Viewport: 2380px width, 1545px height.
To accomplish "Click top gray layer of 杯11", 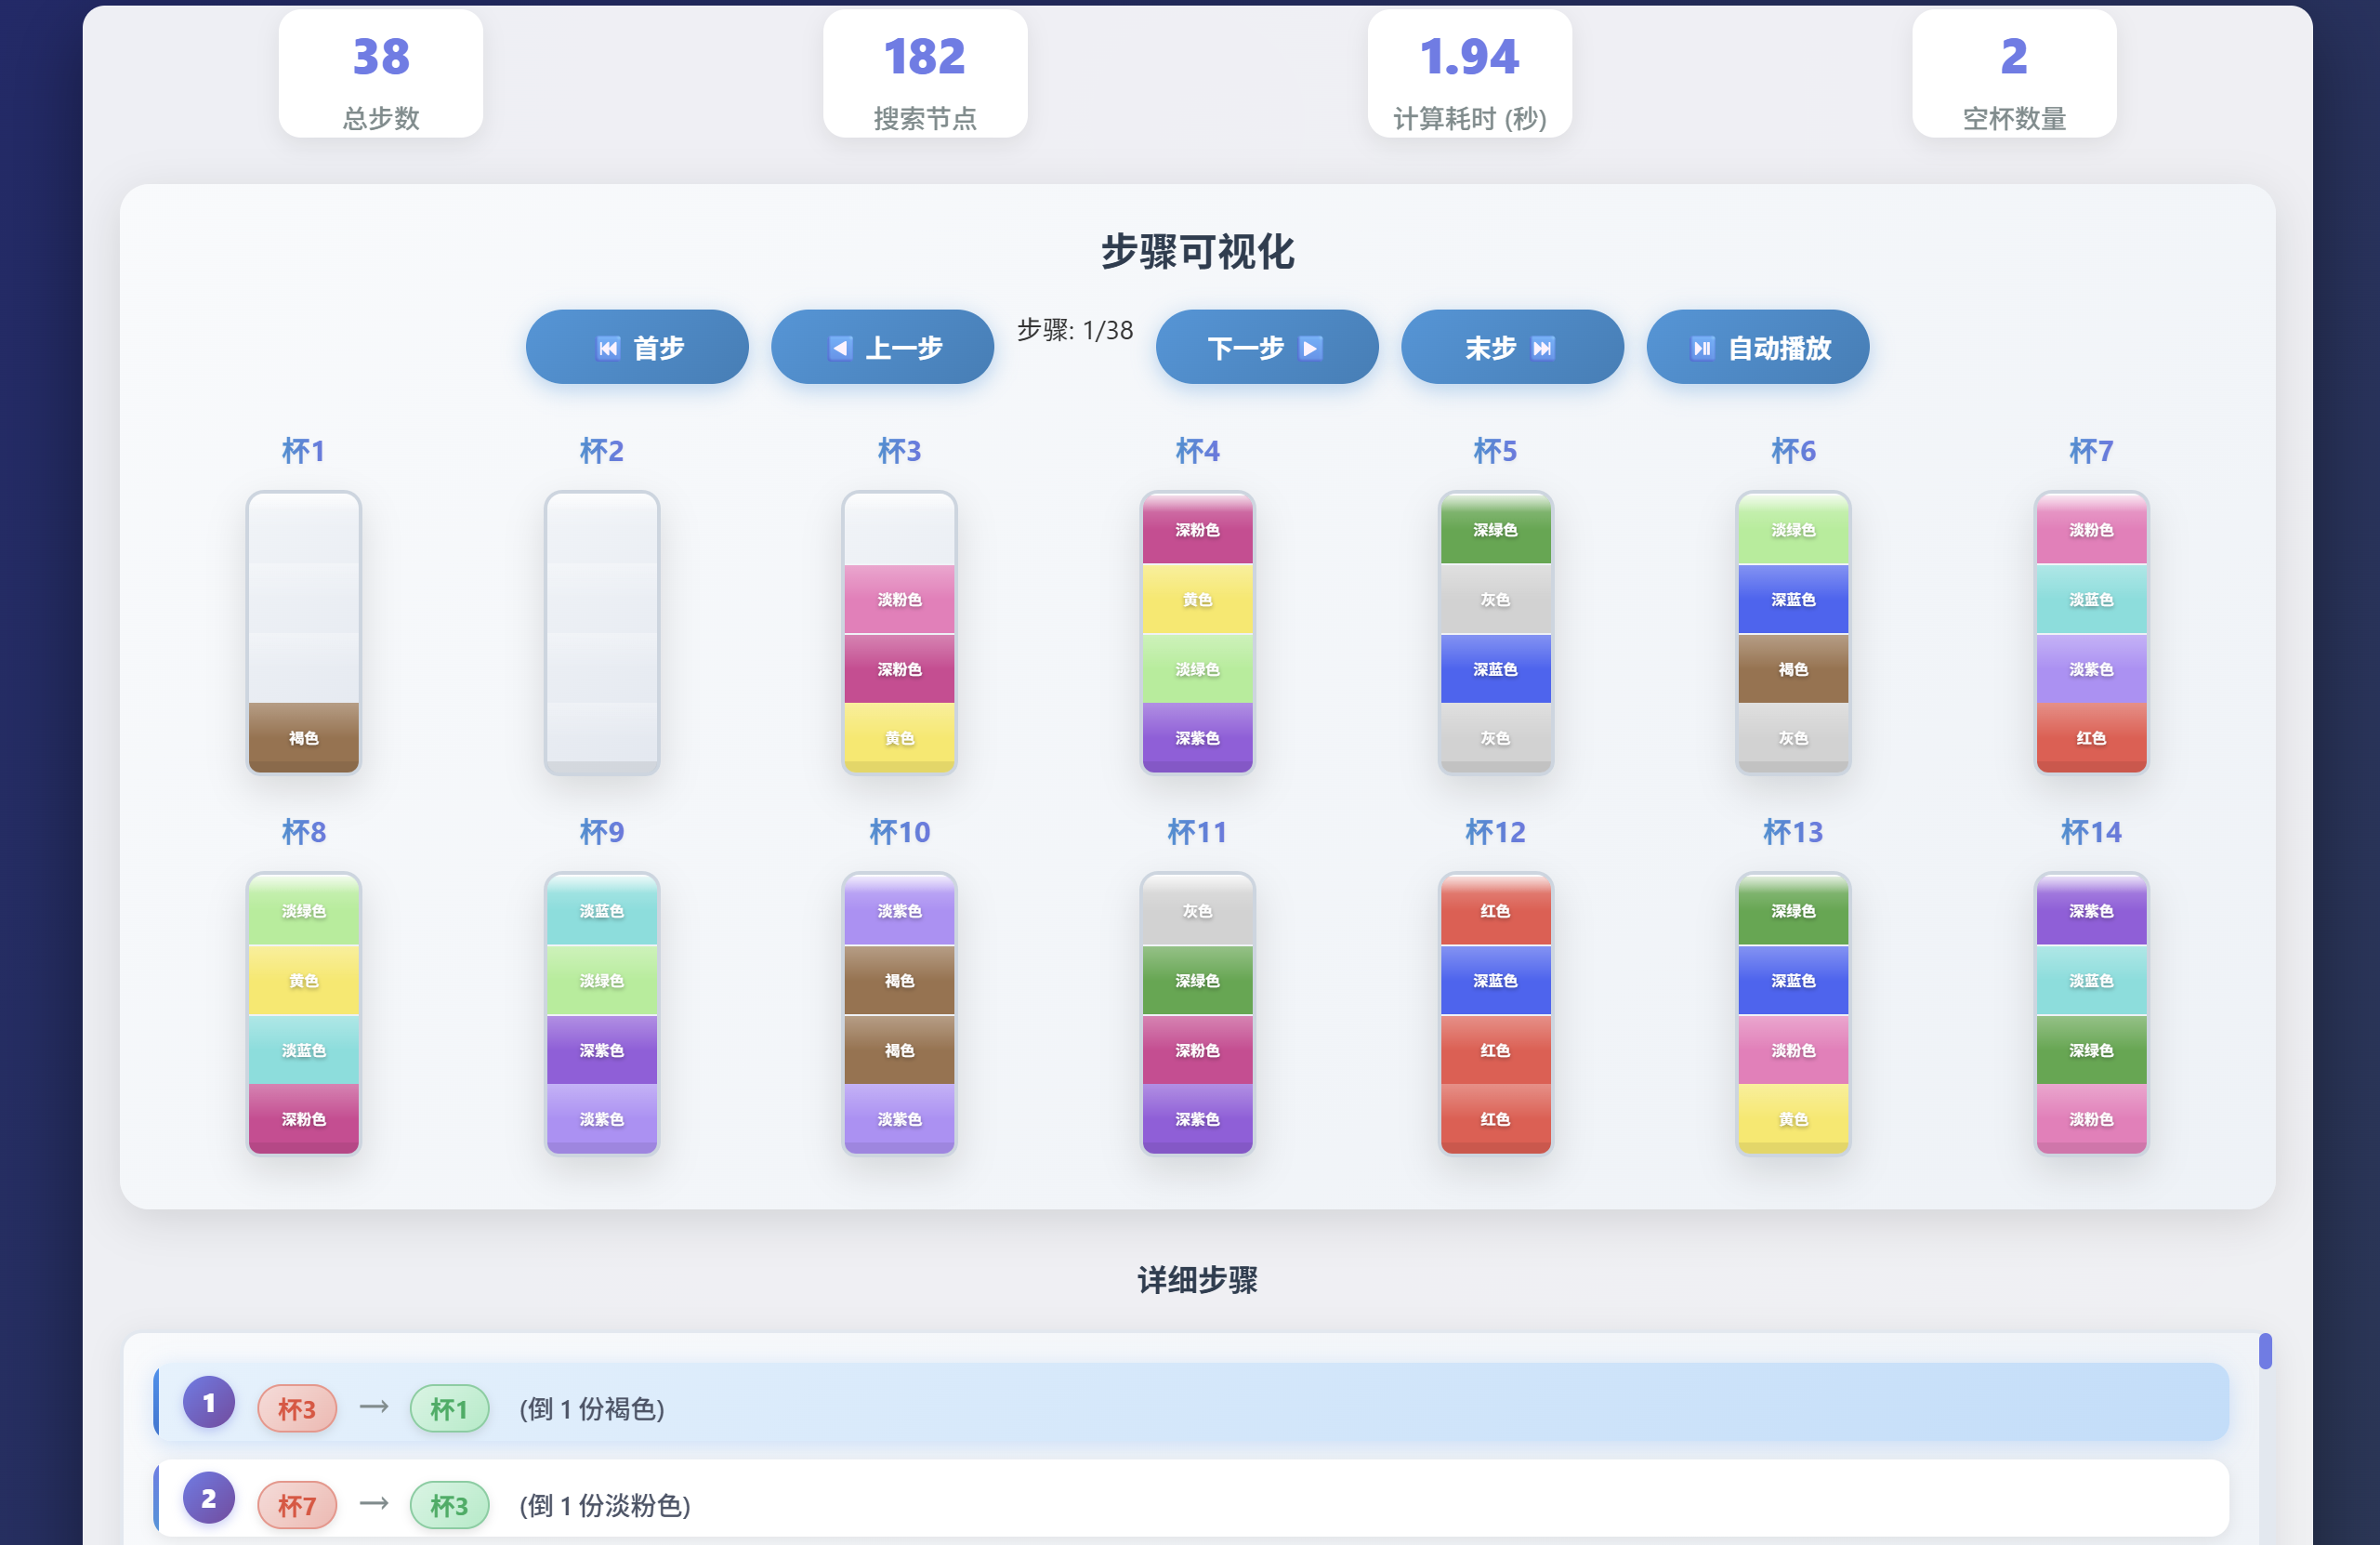I will pyautogui.click(x=1197, y=910).
